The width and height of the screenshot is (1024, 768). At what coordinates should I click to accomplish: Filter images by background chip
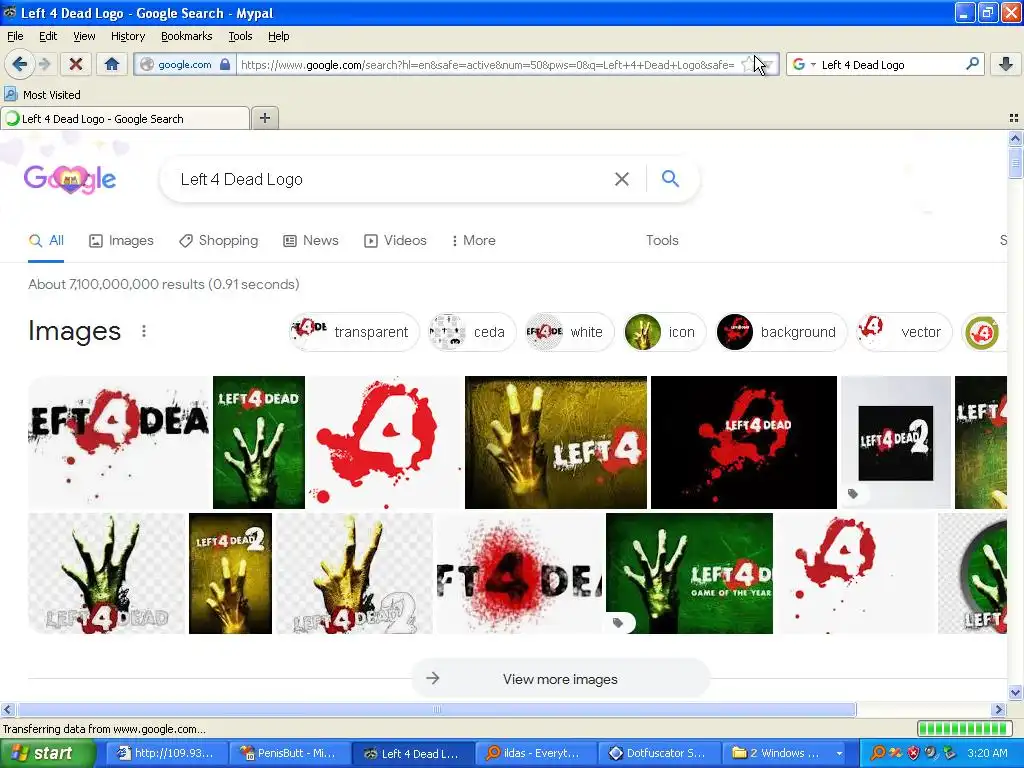780,332
